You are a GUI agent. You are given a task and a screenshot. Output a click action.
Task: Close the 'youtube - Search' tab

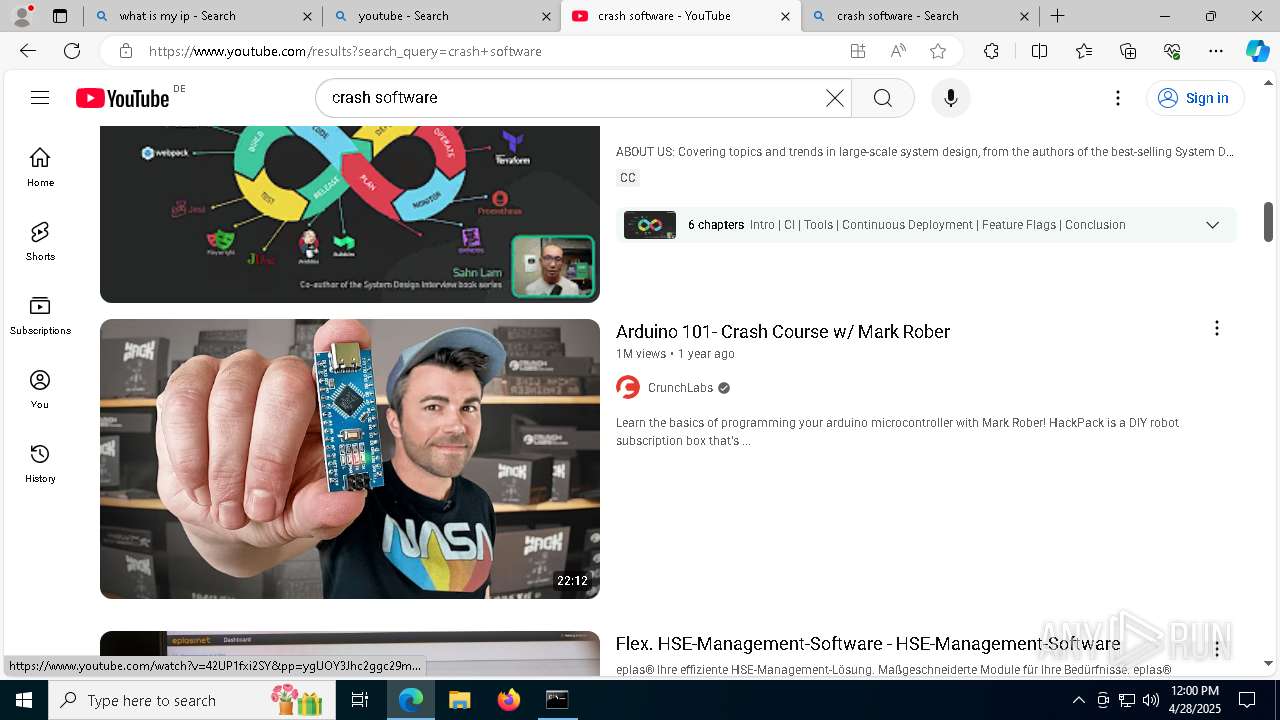coord(546,16)
